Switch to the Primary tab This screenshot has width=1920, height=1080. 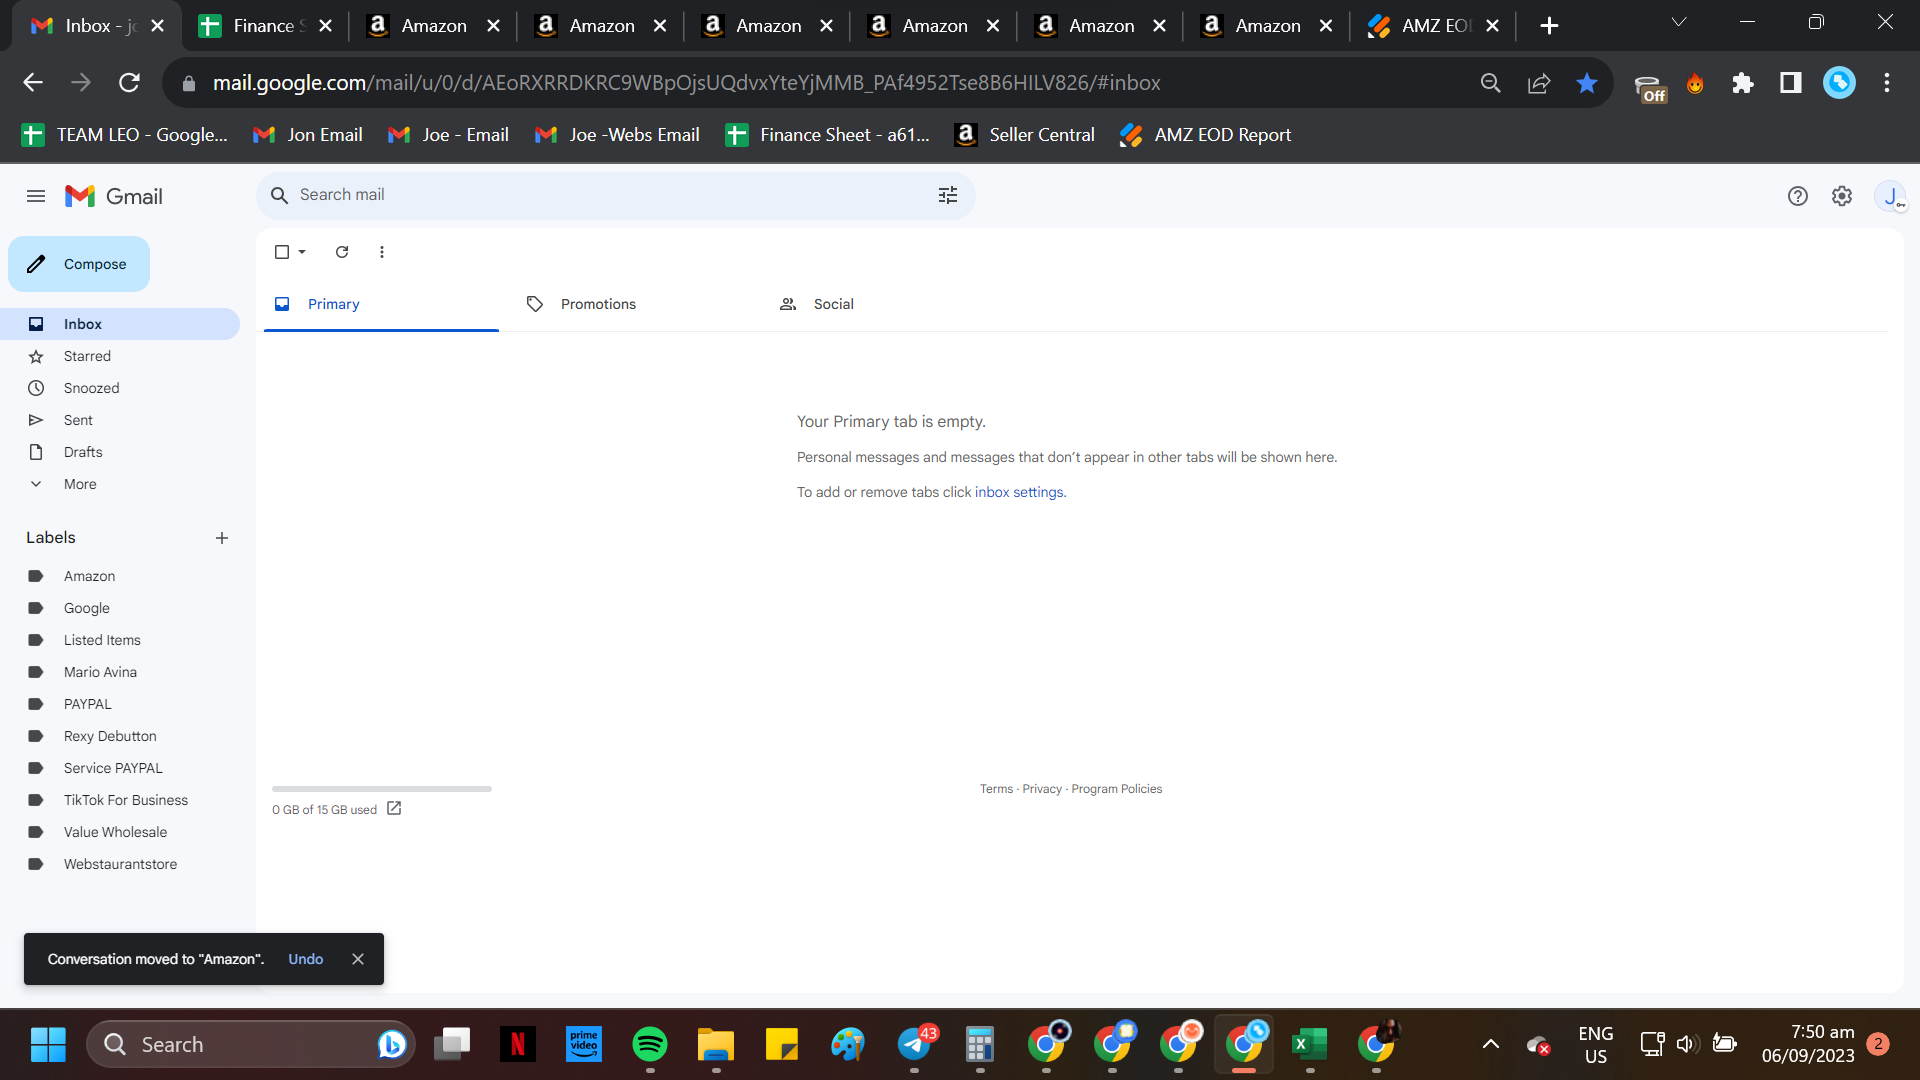click(381, 304)
